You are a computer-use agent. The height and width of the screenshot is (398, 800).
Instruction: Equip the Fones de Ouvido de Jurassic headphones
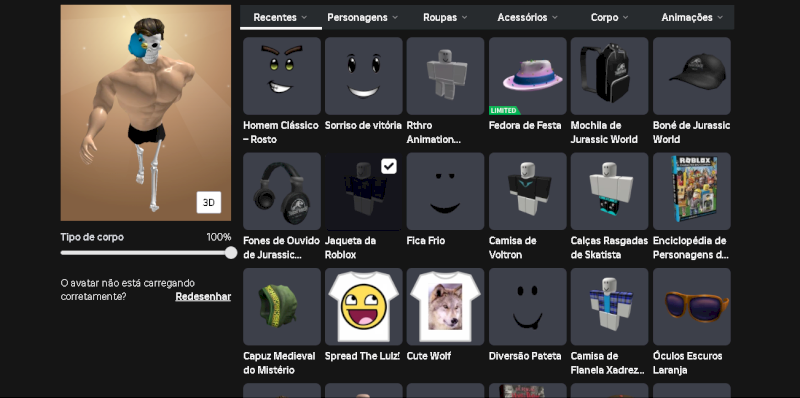coord(282,191)
